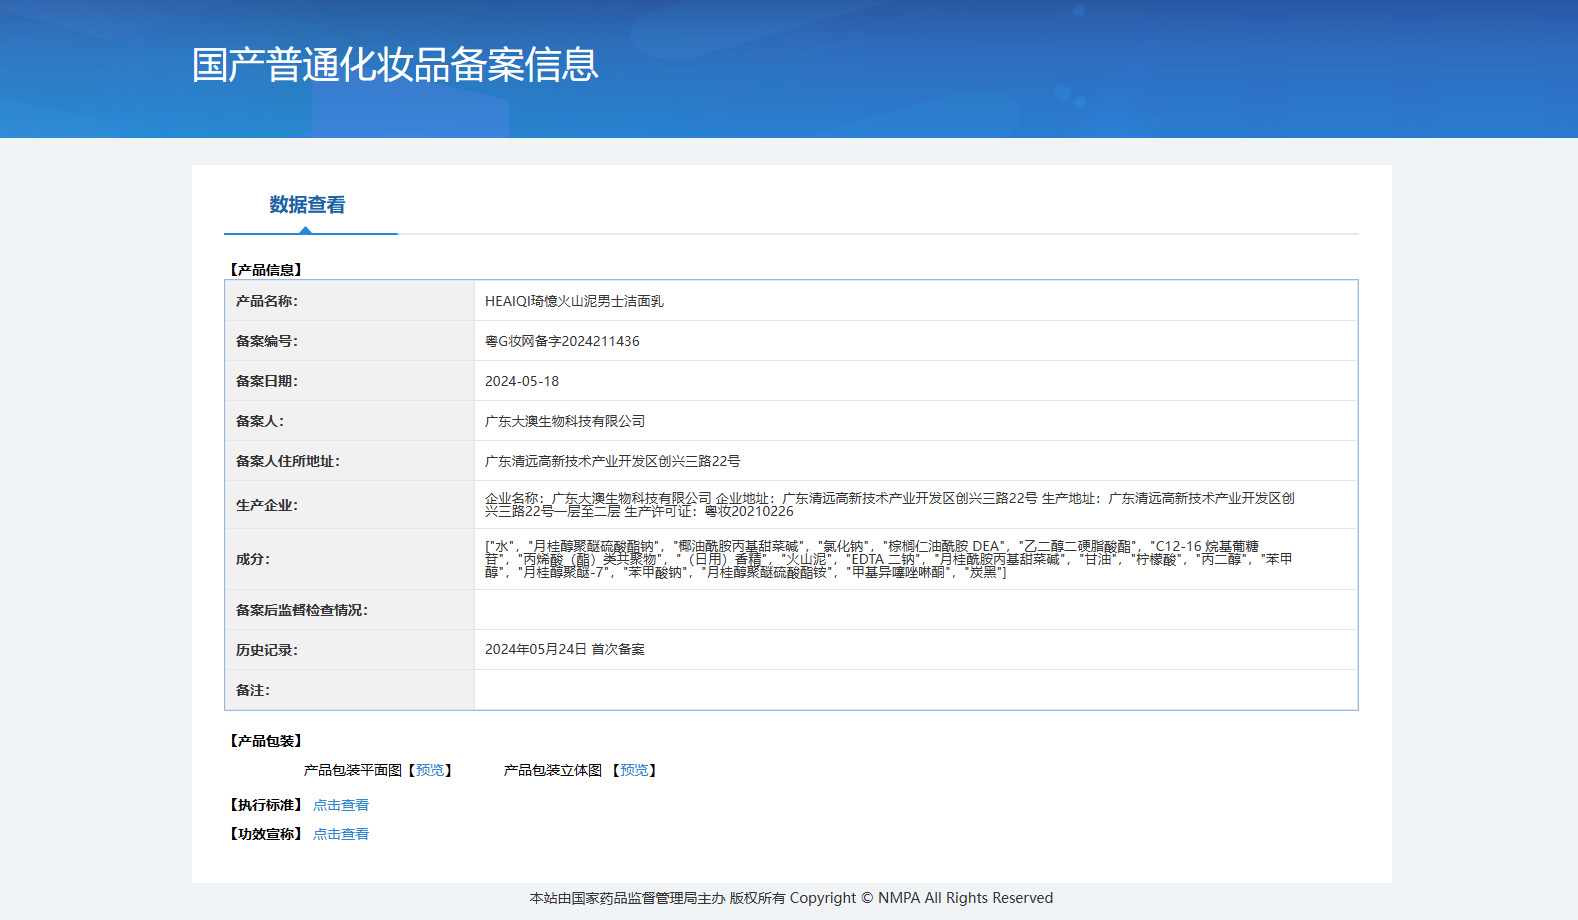The image size is (1578, 920).
Task: Select filer name 广东大澳生物科技有限公司
Action: point(565,421)
